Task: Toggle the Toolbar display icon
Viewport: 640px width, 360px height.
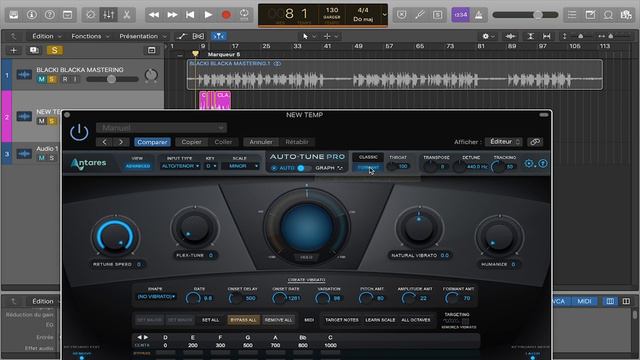Action: point(67,15)
